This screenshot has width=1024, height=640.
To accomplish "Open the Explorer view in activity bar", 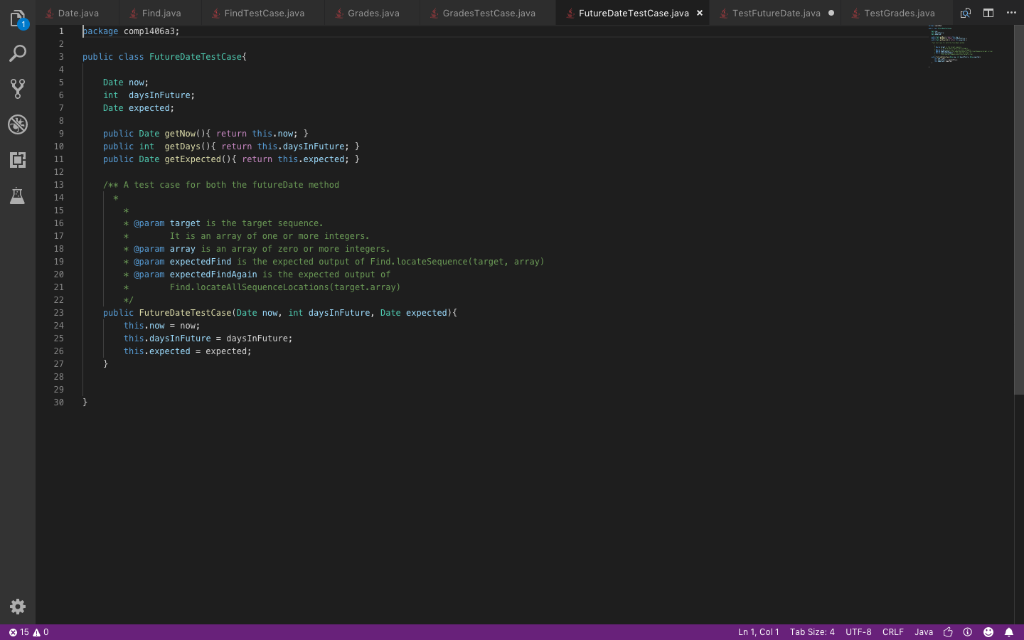I will [18, 18].
